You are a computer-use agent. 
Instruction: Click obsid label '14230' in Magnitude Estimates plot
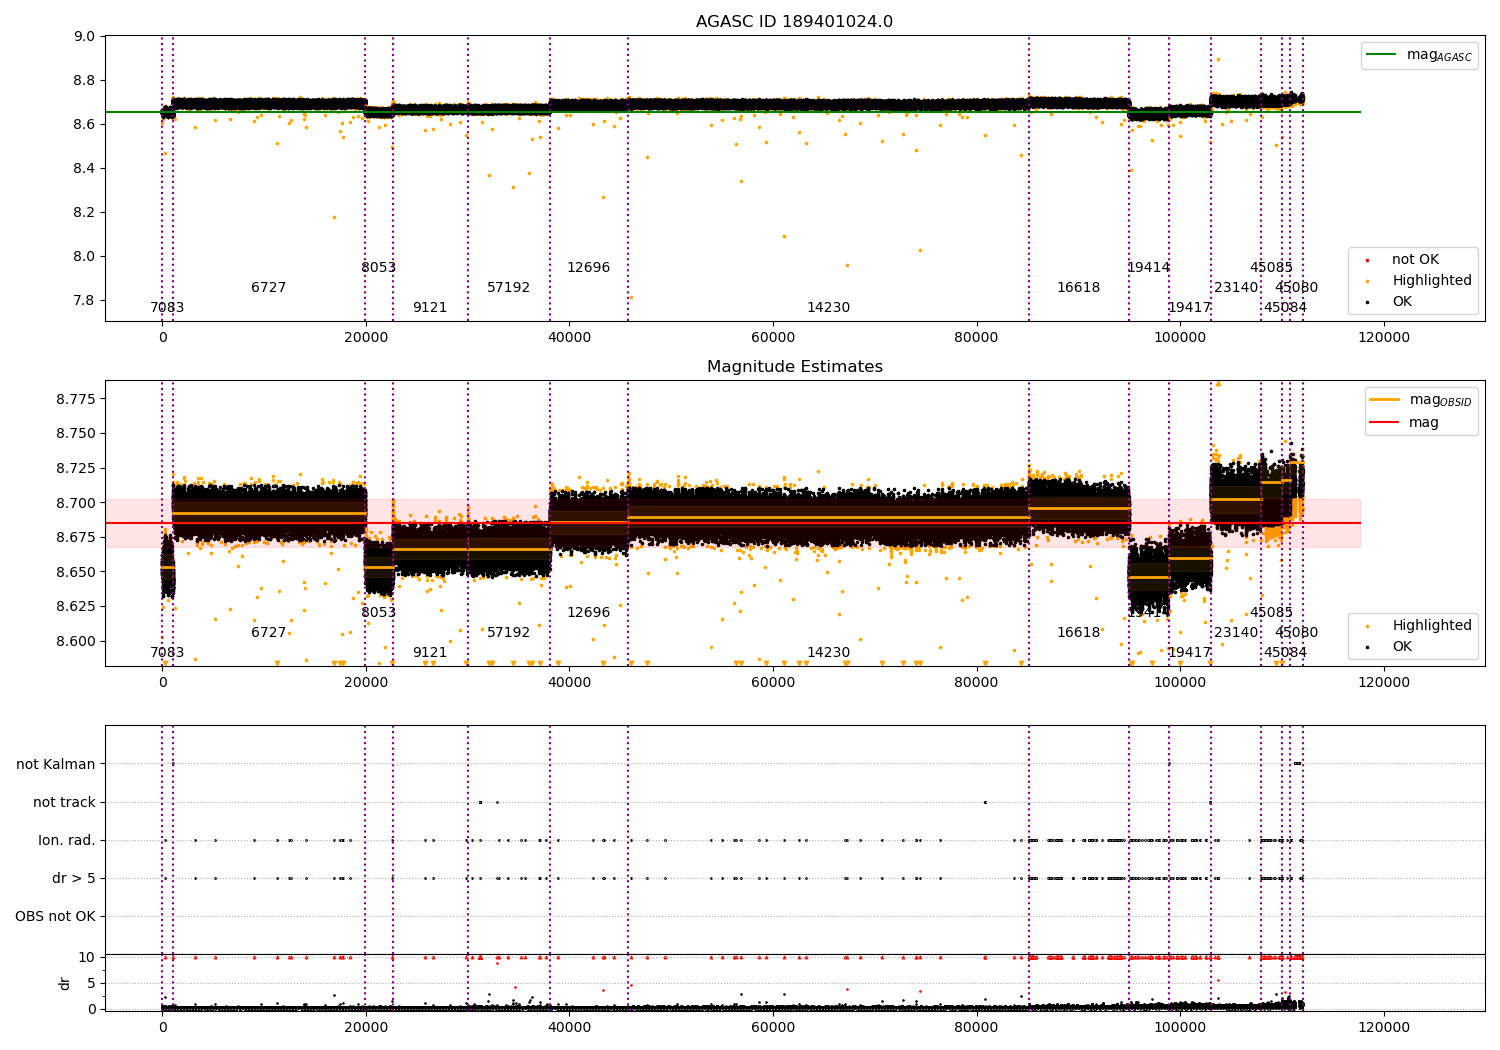point(828,653)
